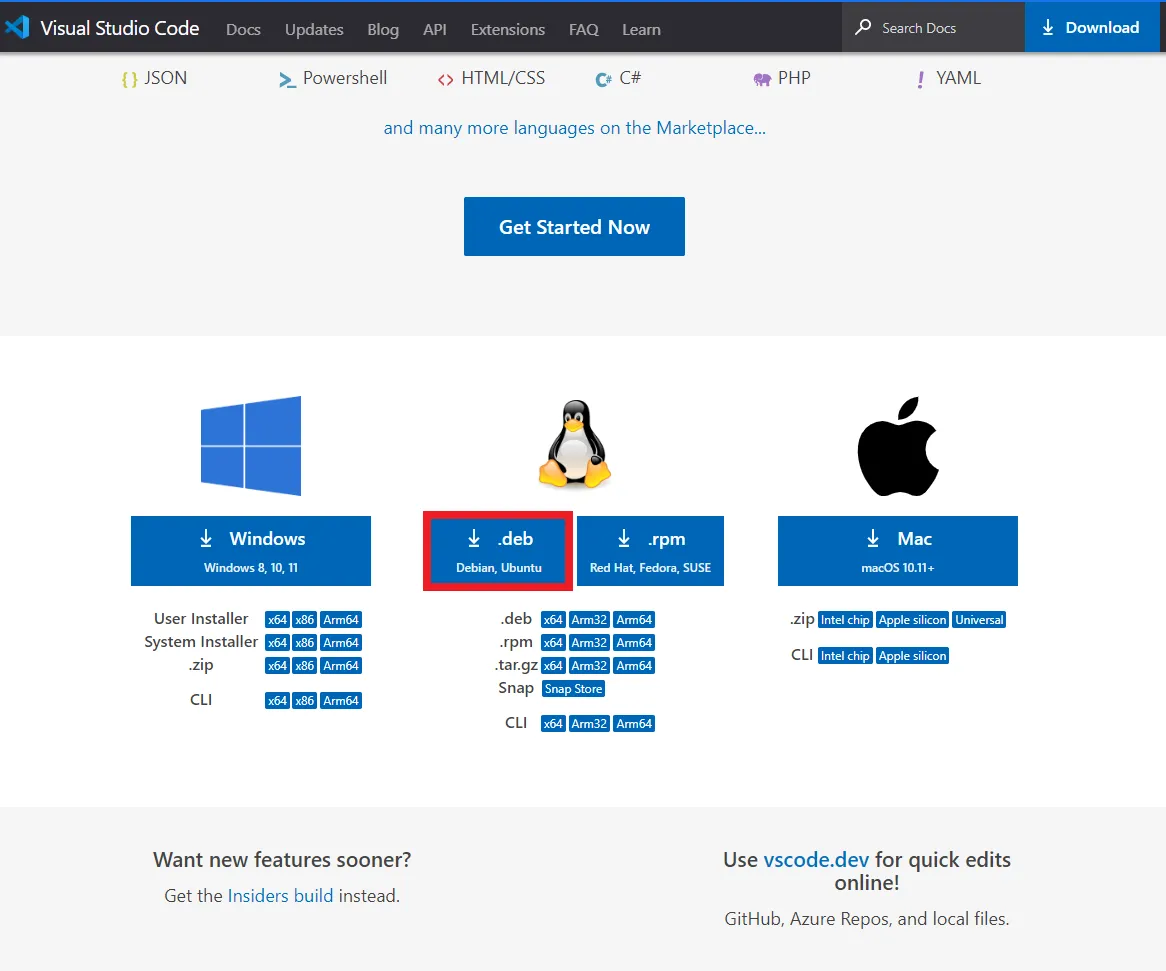Image resolution: width=1166 pixels, height=971 pixels.
Task: Download the .rpm Red Hat package
Action: [x=651, y=551]
